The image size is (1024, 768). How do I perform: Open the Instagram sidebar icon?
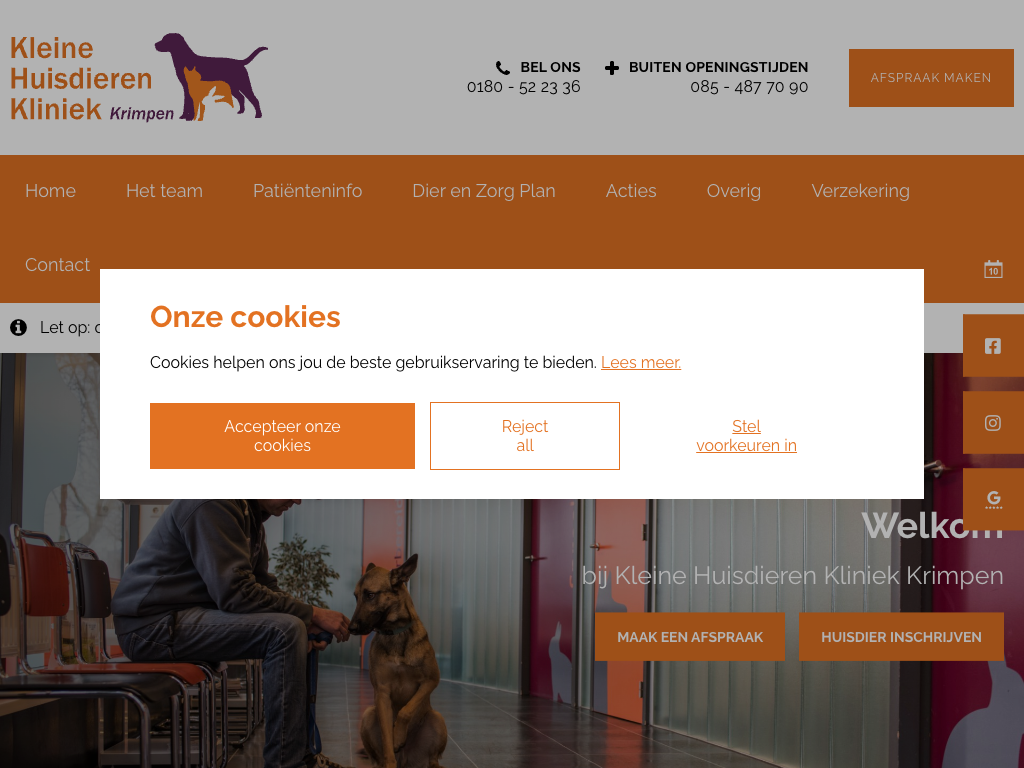pyautogui.click(x=993, y=423)
